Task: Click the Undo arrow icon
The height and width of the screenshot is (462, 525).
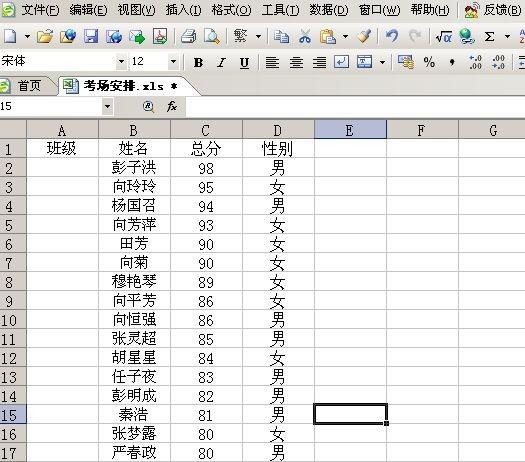Action: 392,36
